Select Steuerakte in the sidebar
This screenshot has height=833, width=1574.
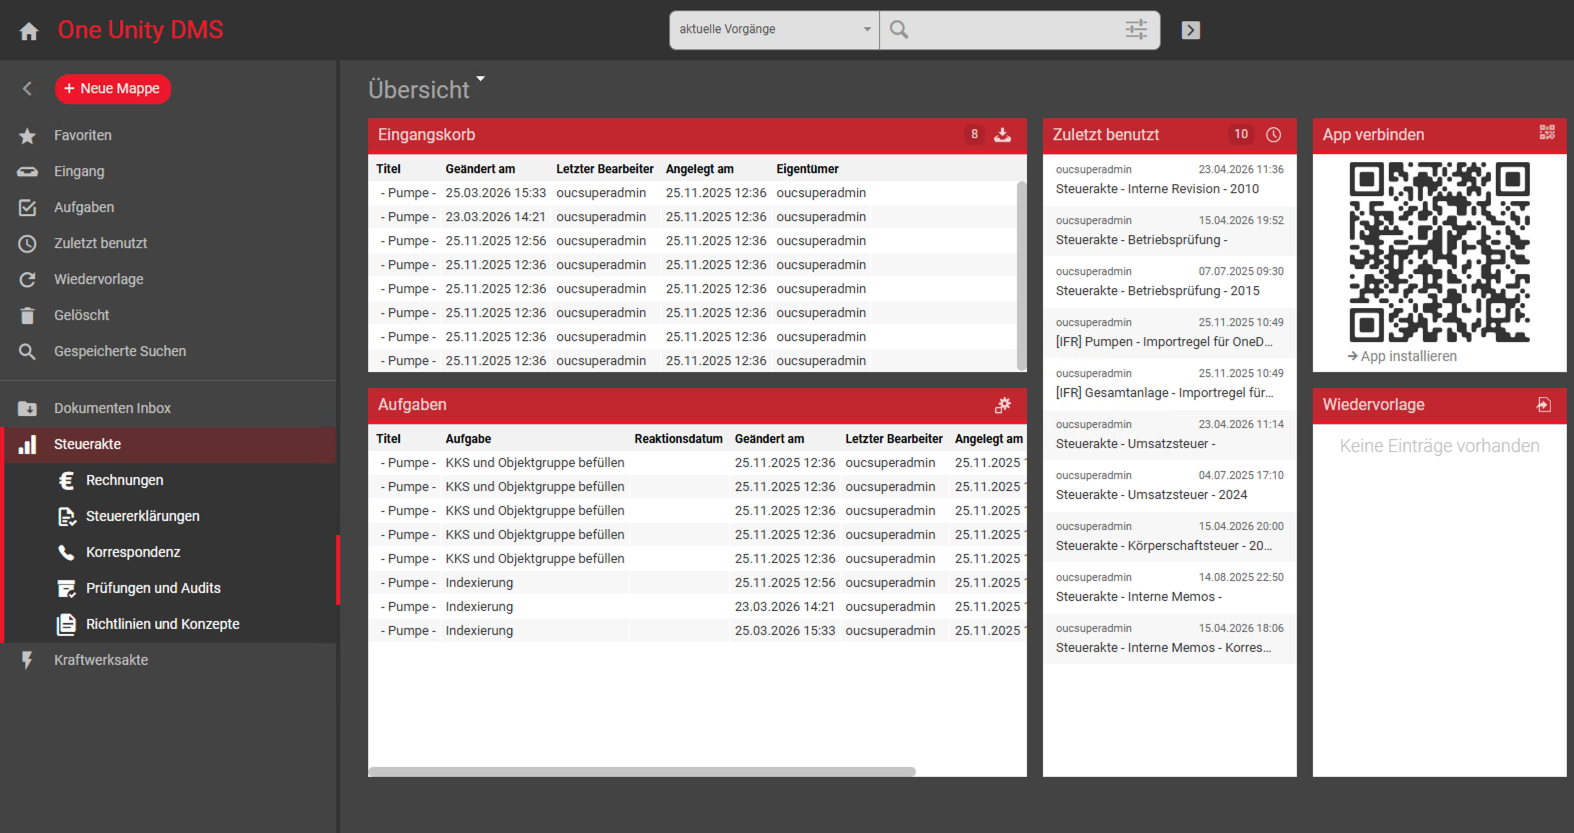click(170, 445)
